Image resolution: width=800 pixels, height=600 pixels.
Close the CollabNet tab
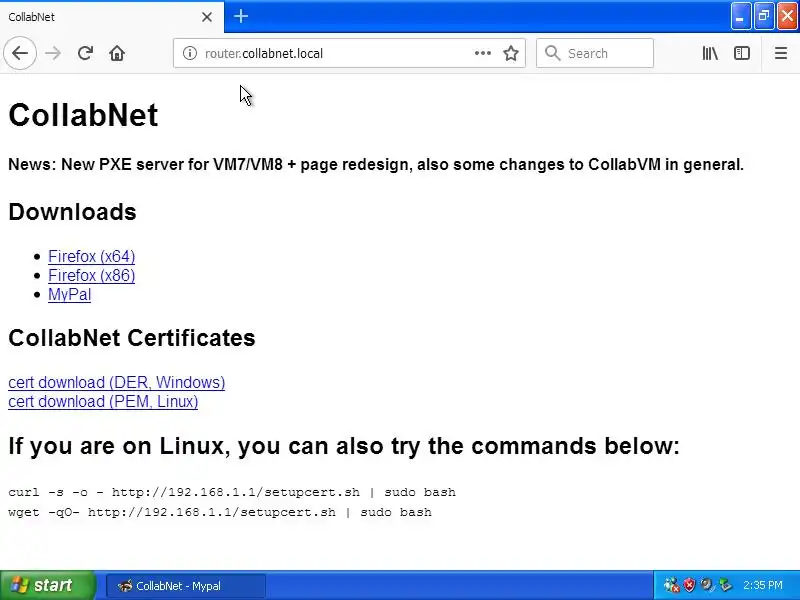pyautogui.click(x=207, y=17)
